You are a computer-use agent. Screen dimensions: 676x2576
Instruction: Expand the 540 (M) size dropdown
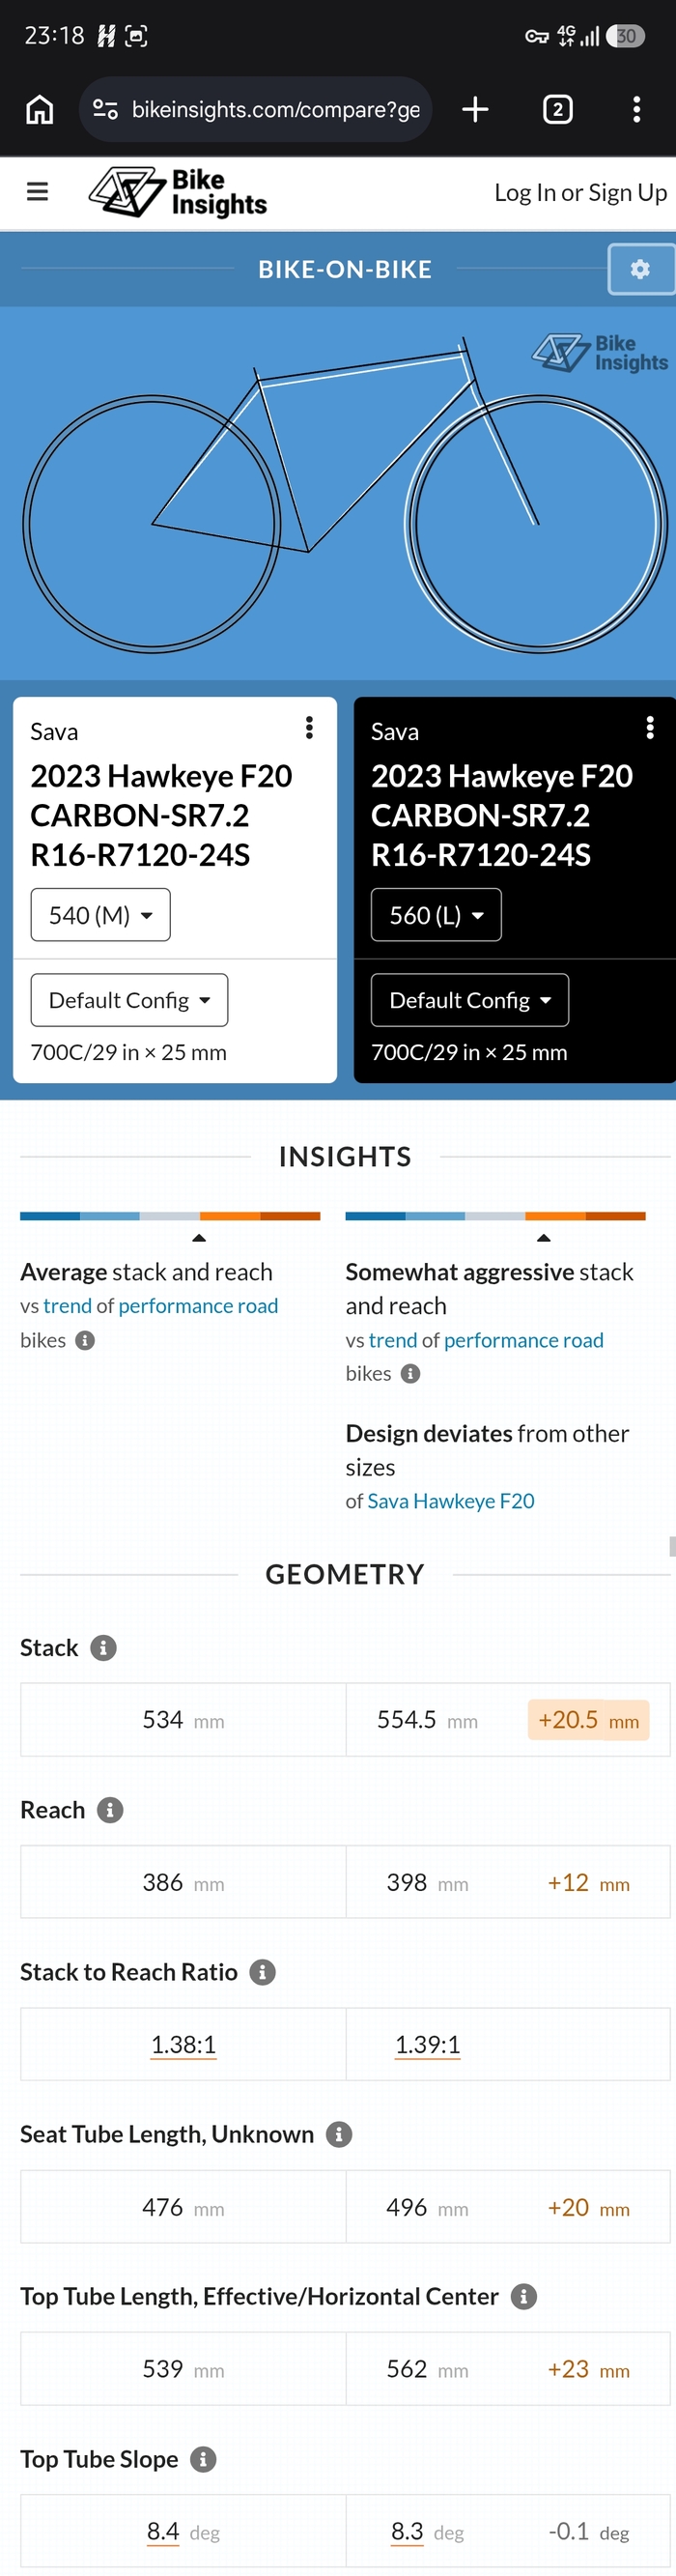tap(101, 914)
